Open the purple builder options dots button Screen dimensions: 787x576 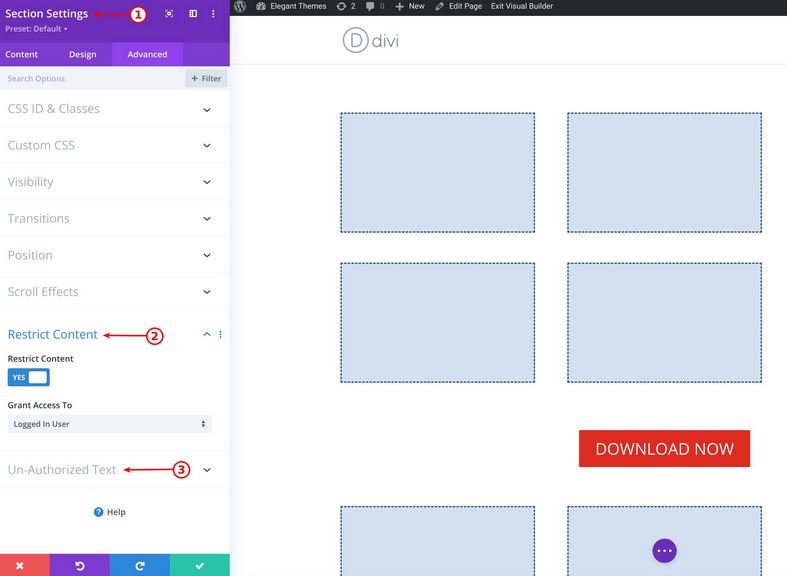tap(665, 551)
